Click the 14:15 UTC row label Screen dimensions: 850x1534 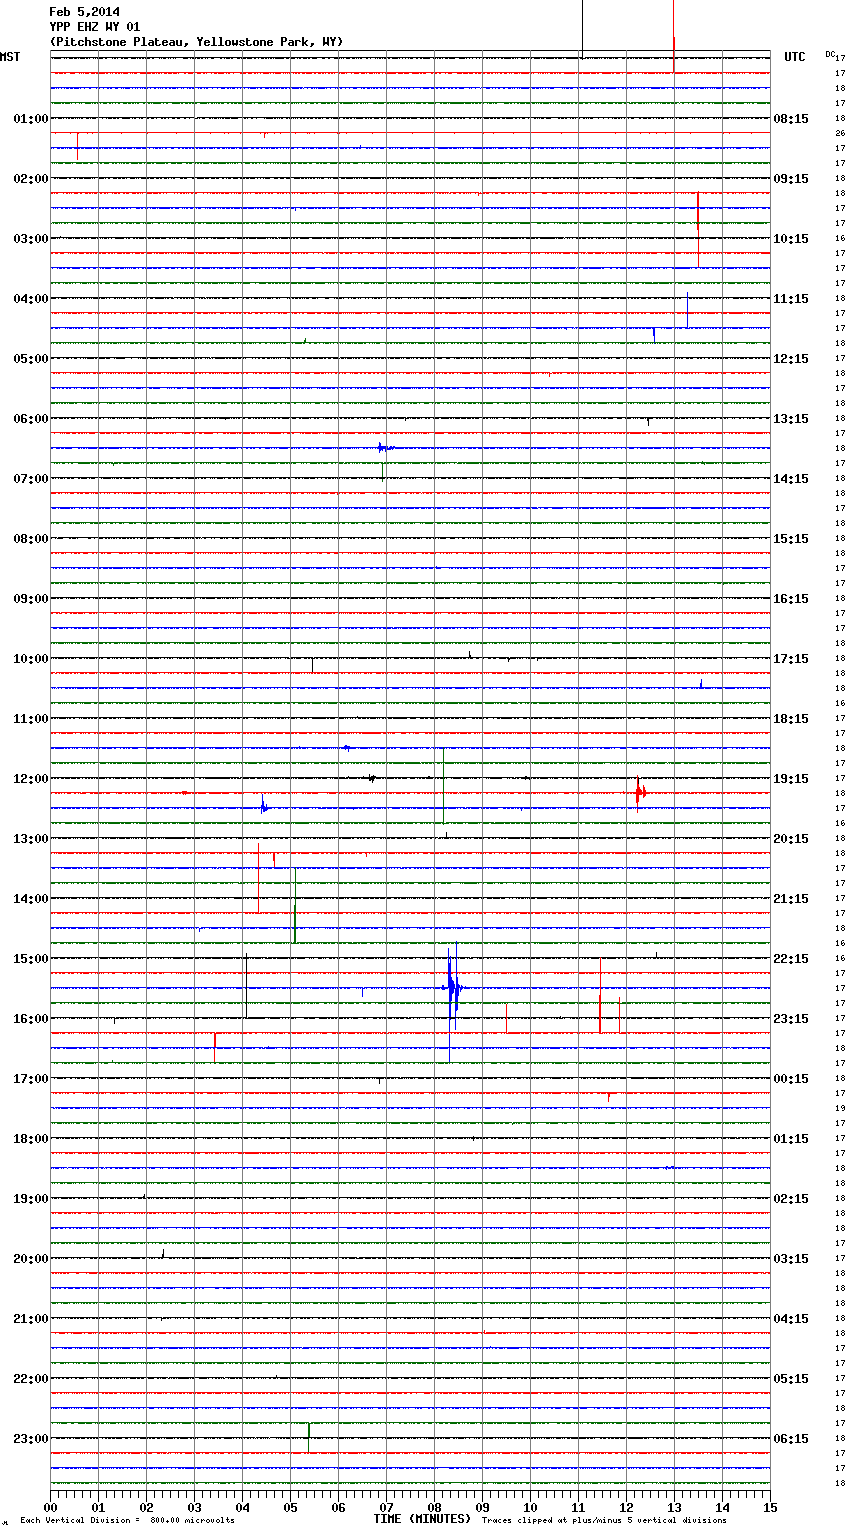(791, 478)
